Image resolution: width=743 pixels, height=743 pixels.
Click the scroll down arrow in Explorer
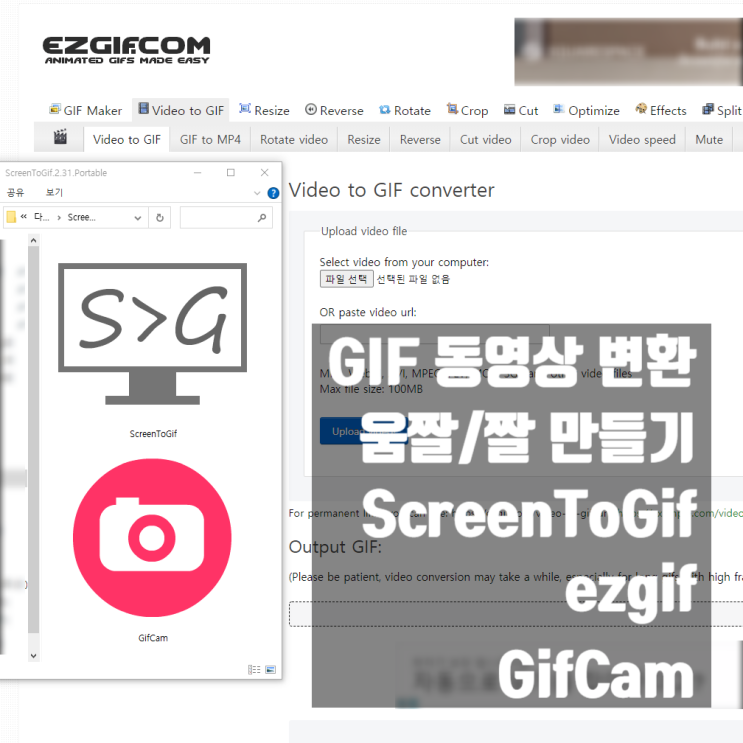coord(33,656)
